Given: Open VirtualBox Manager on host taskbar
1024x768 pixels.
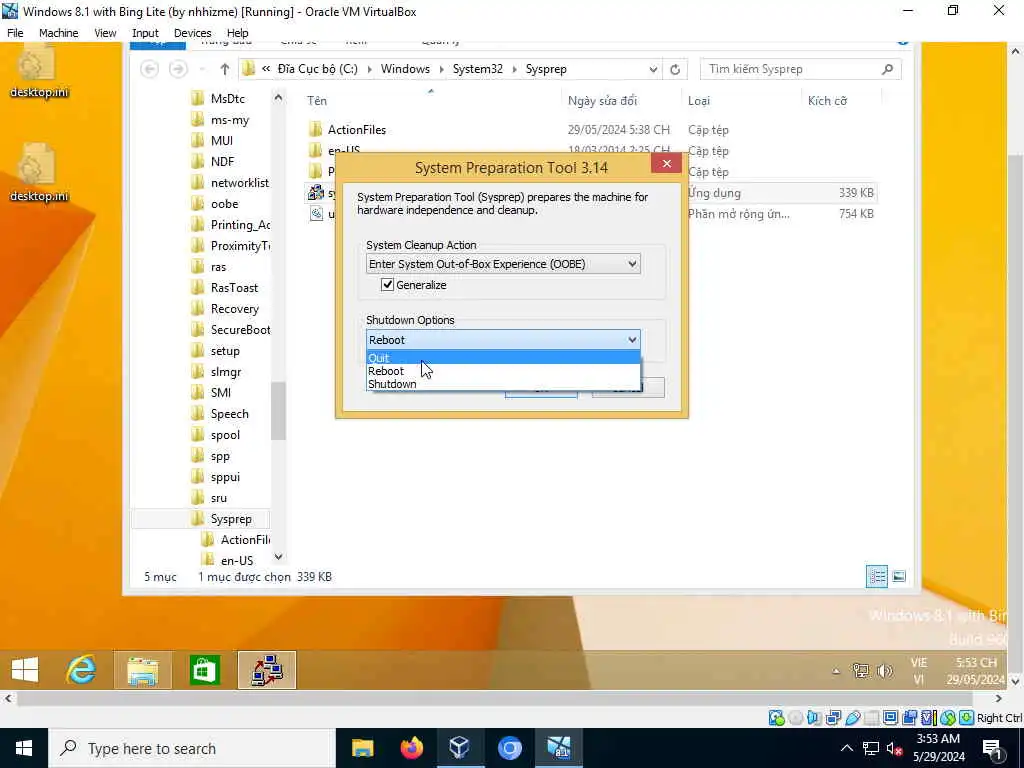Looking at the screenshot, I should tap(460, 748).
